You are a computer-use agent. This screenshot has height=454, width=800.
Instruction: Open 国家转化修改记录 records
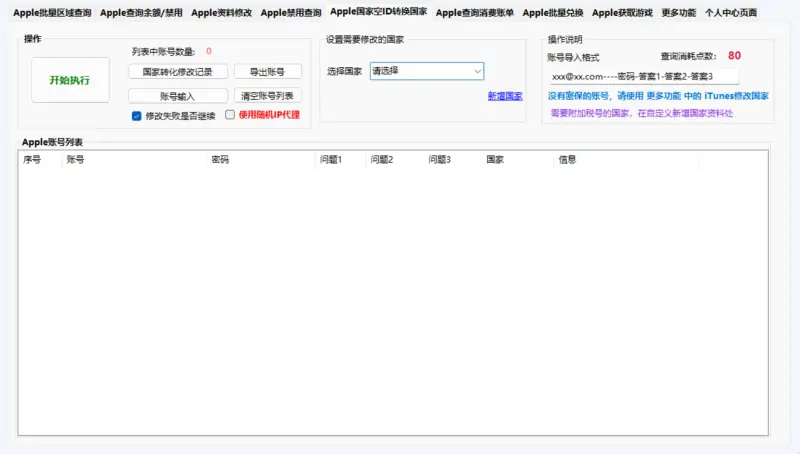click(x=178, y=72)
